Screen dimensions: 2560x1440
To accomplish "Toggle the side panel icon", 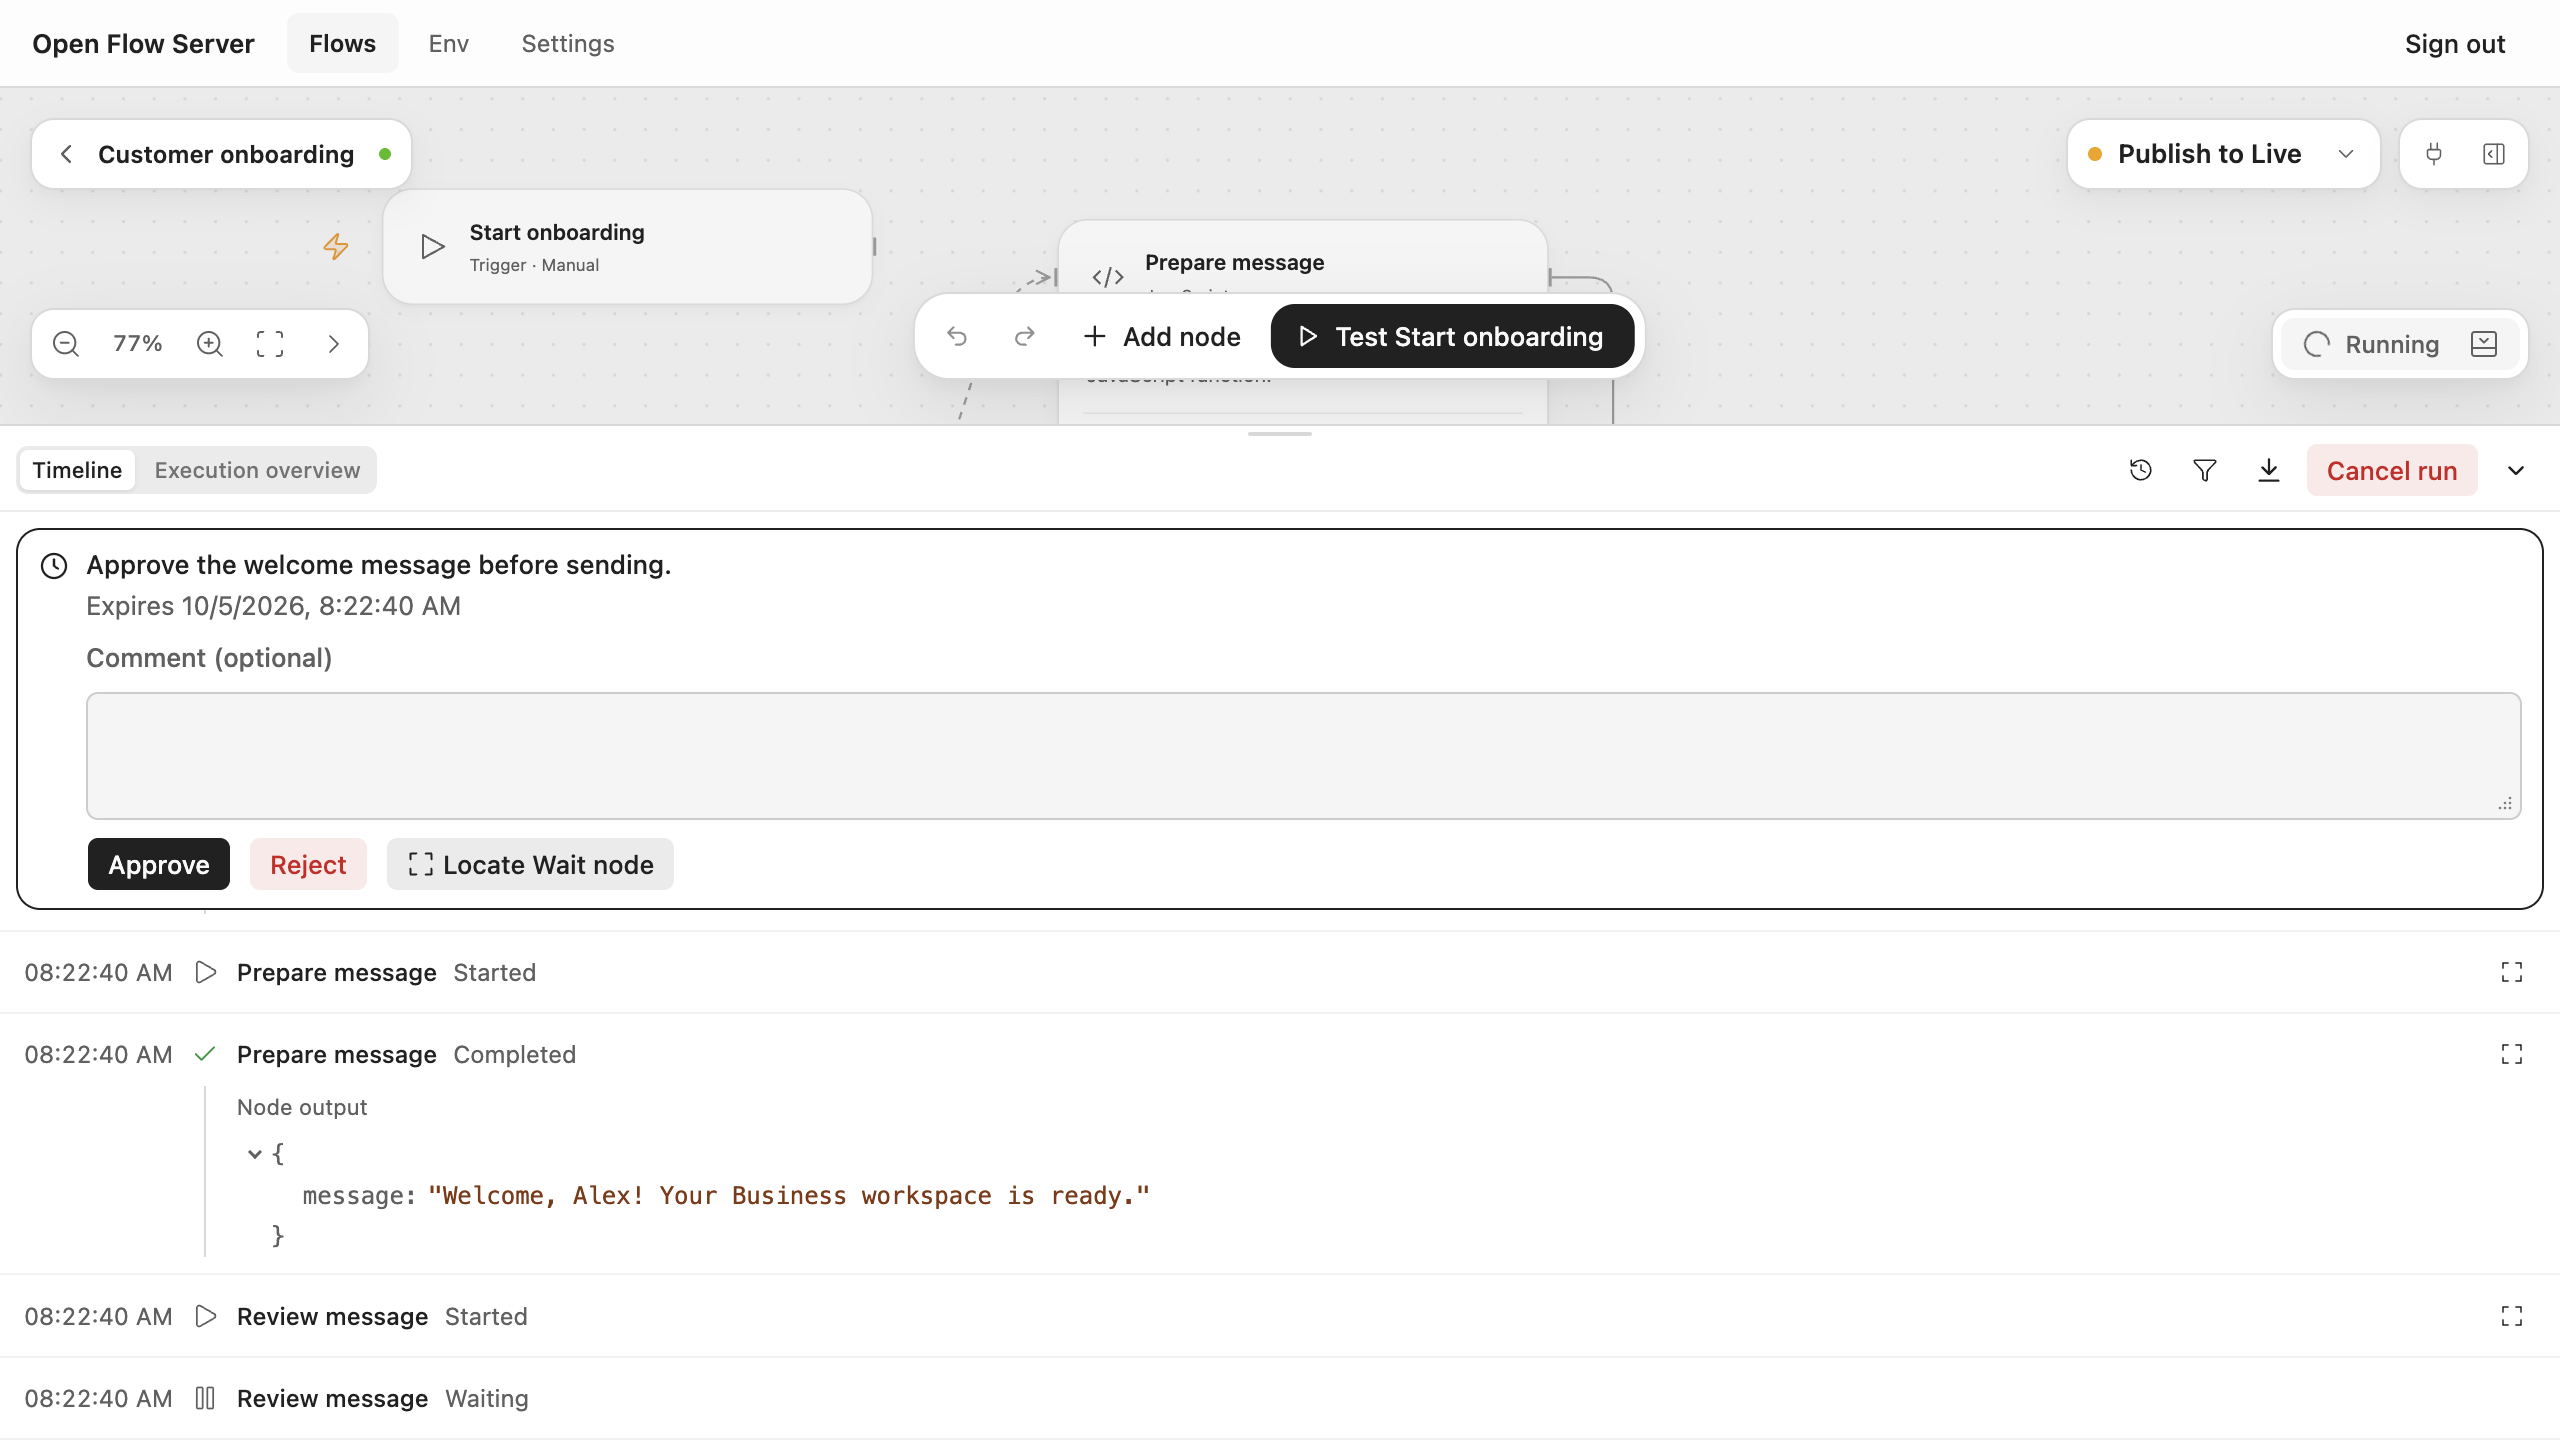I will (x=2494, y=154).
